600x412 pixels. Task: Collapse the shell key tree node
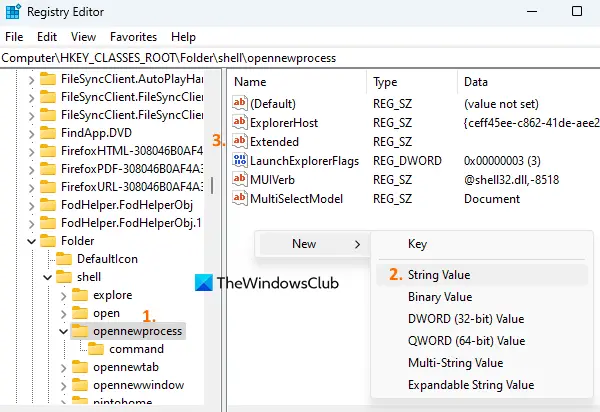click(x=47, y=277)
